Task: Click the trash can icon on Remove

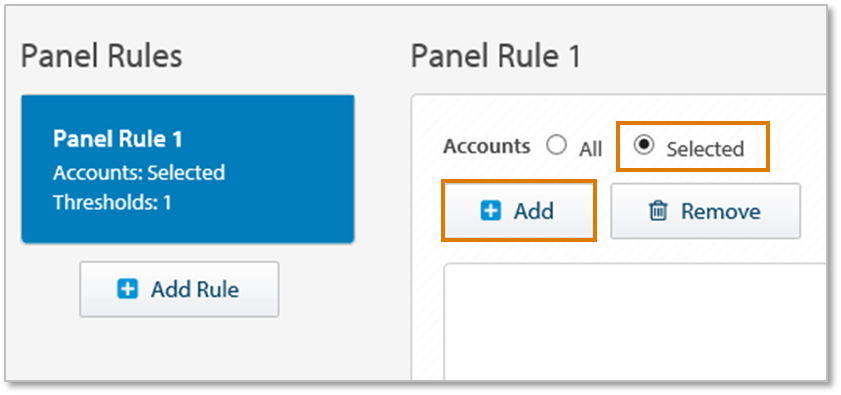Action: 658,211
